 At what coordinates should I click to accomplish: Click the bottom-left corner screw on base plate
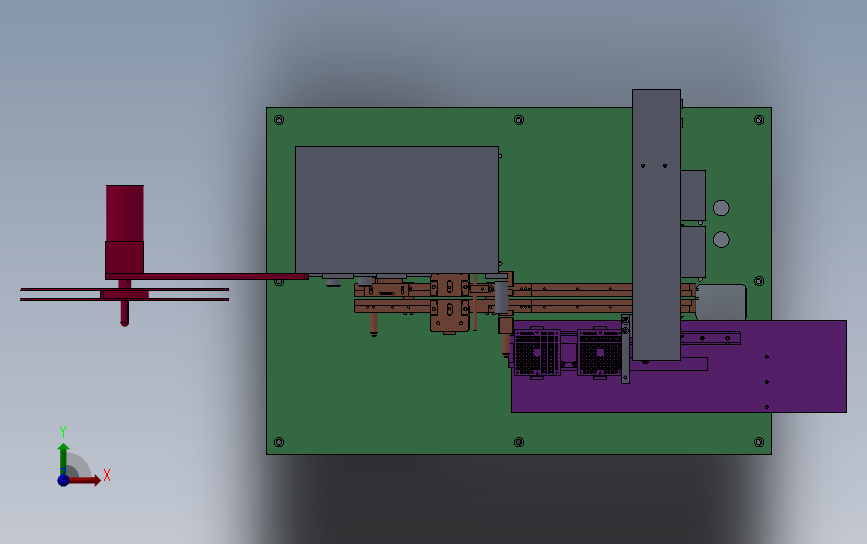click(279, 442)
